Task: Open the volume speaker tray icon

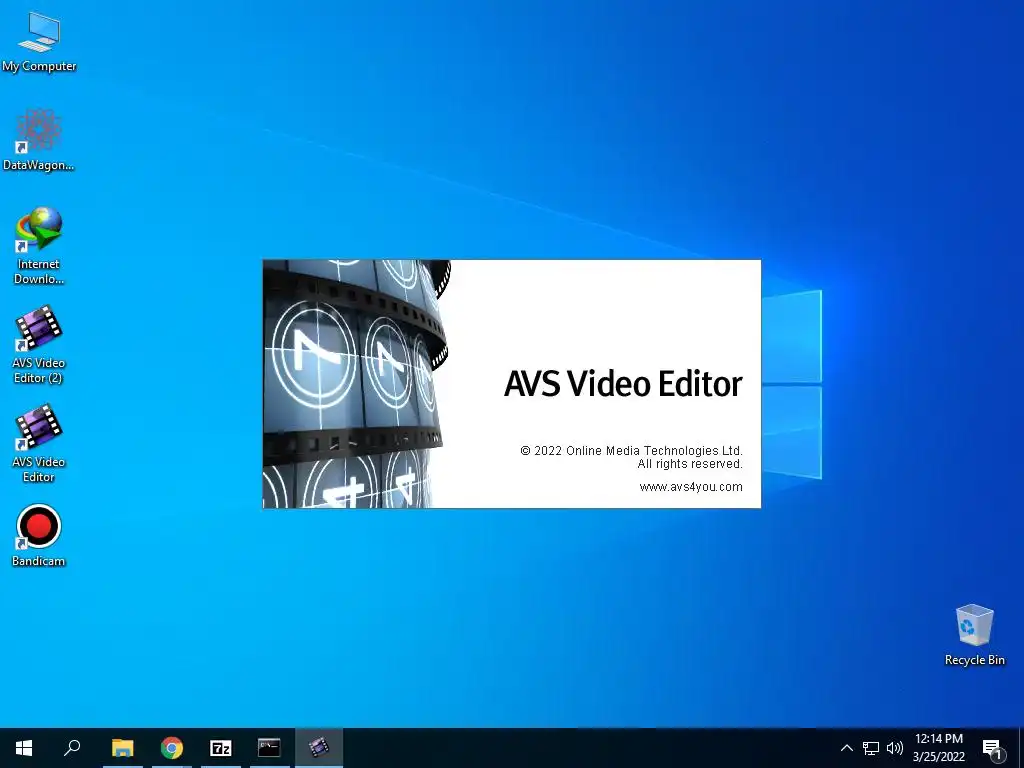Action: point(895,748)
